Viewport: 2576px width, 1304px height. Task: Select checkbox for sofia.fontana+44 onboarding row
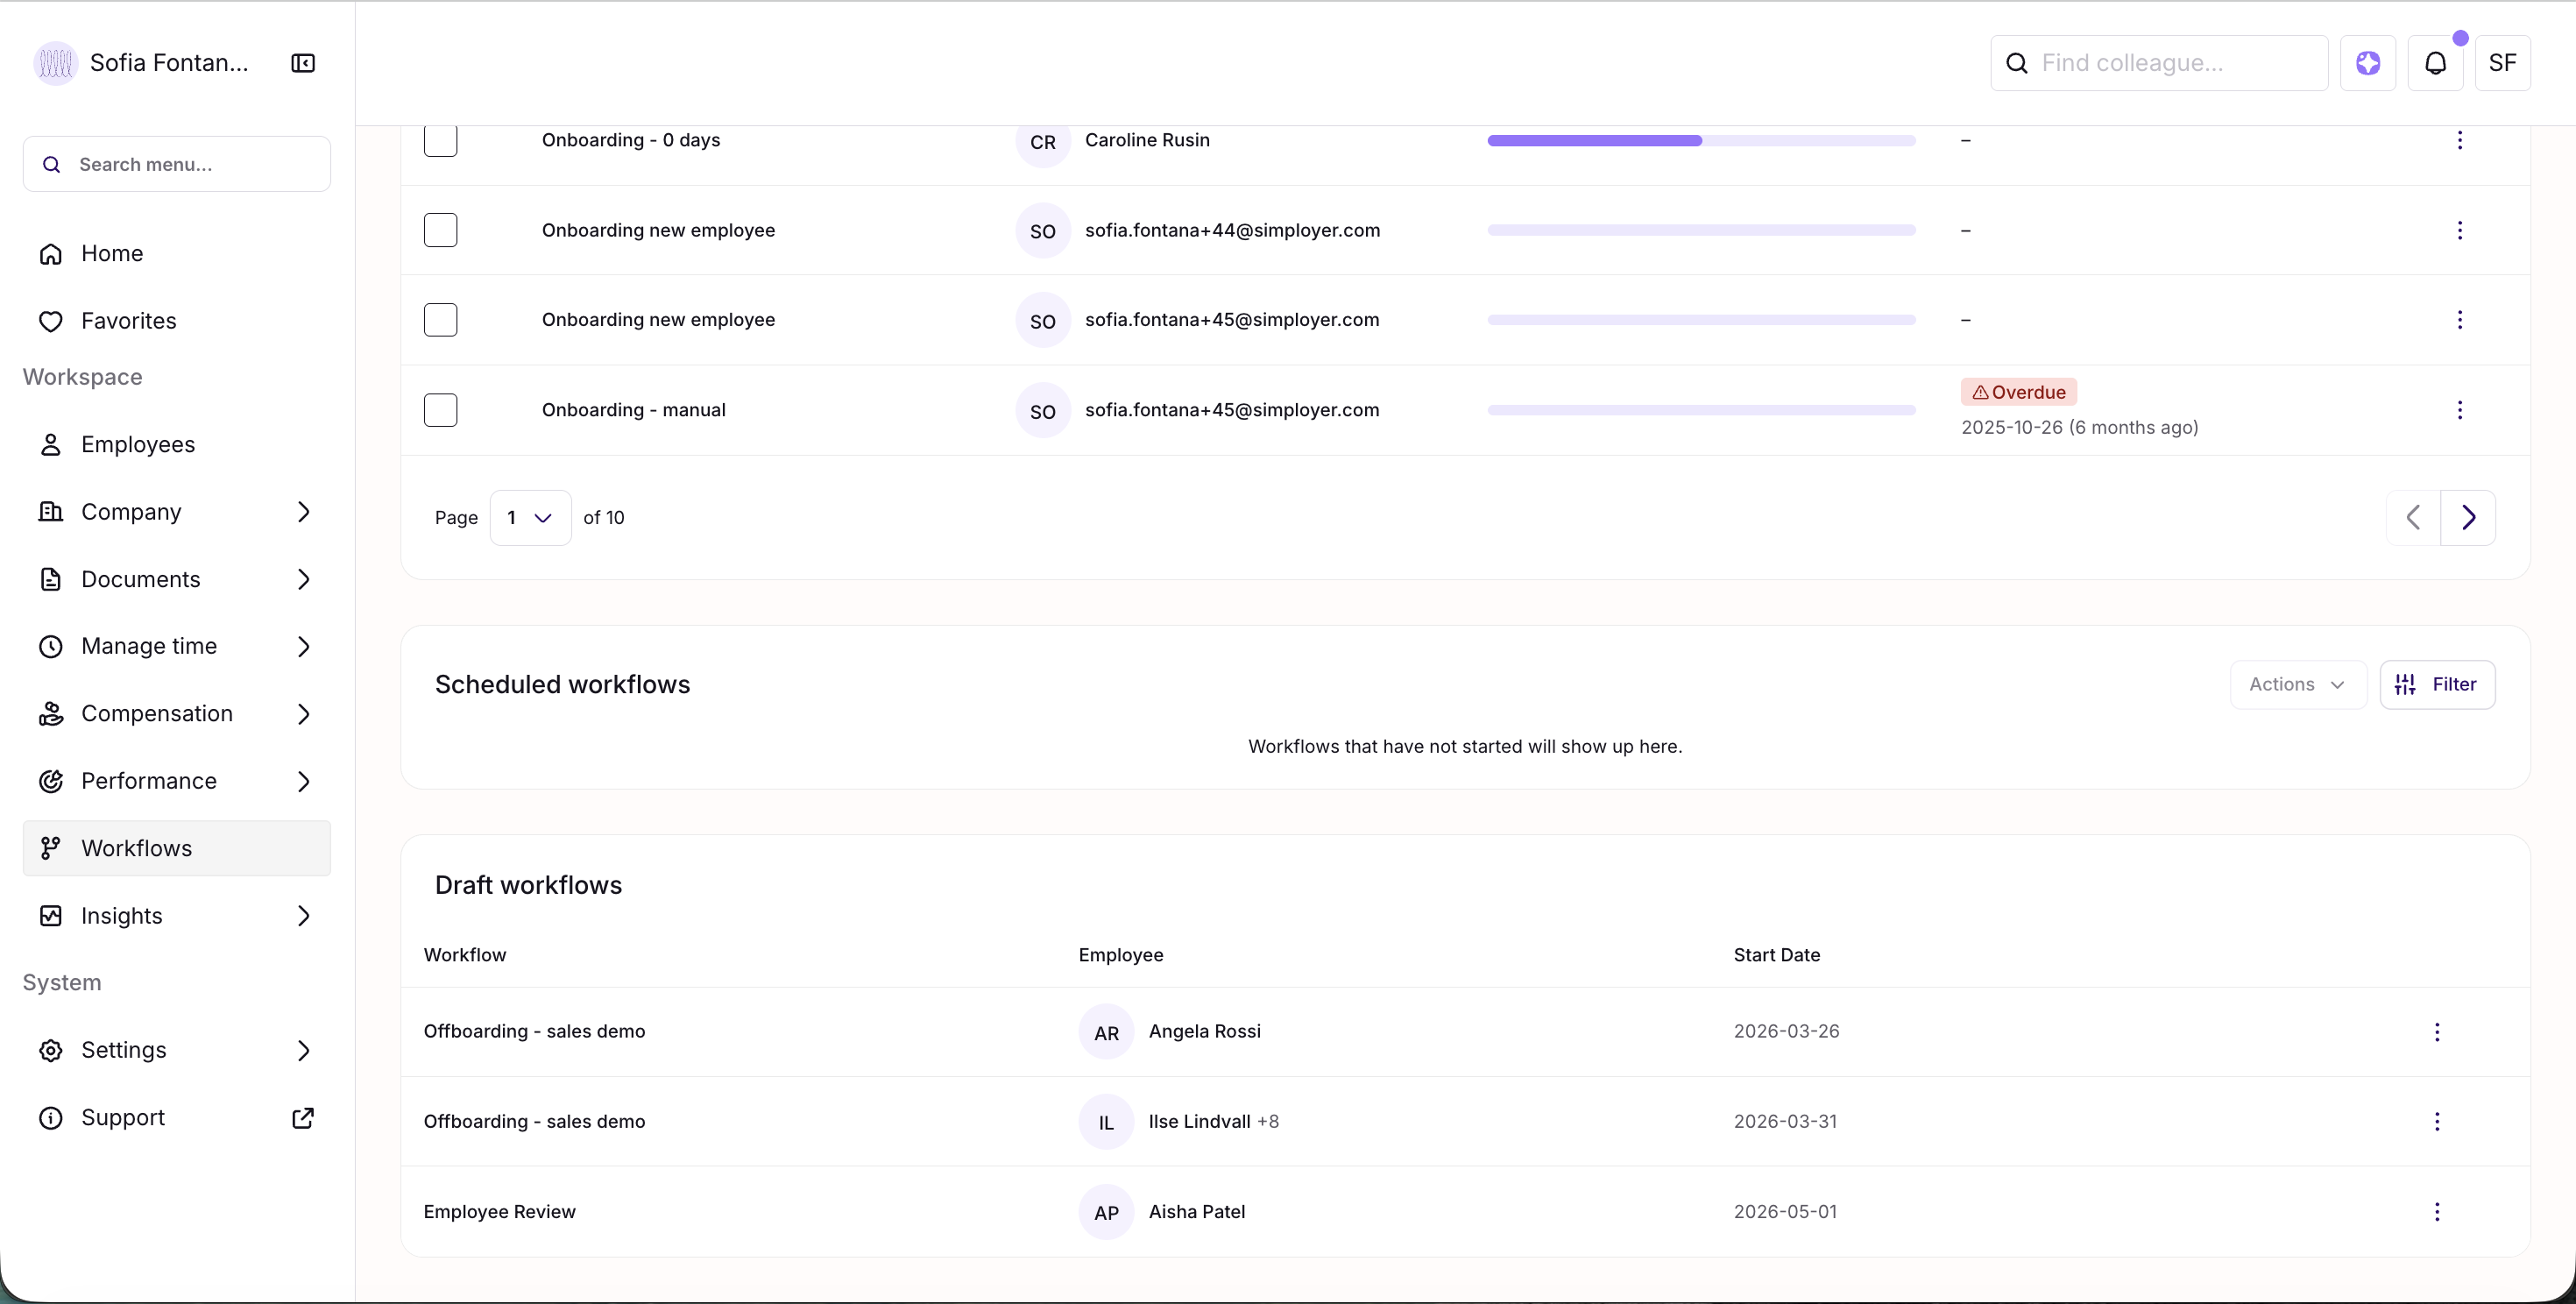coord(440,230)
